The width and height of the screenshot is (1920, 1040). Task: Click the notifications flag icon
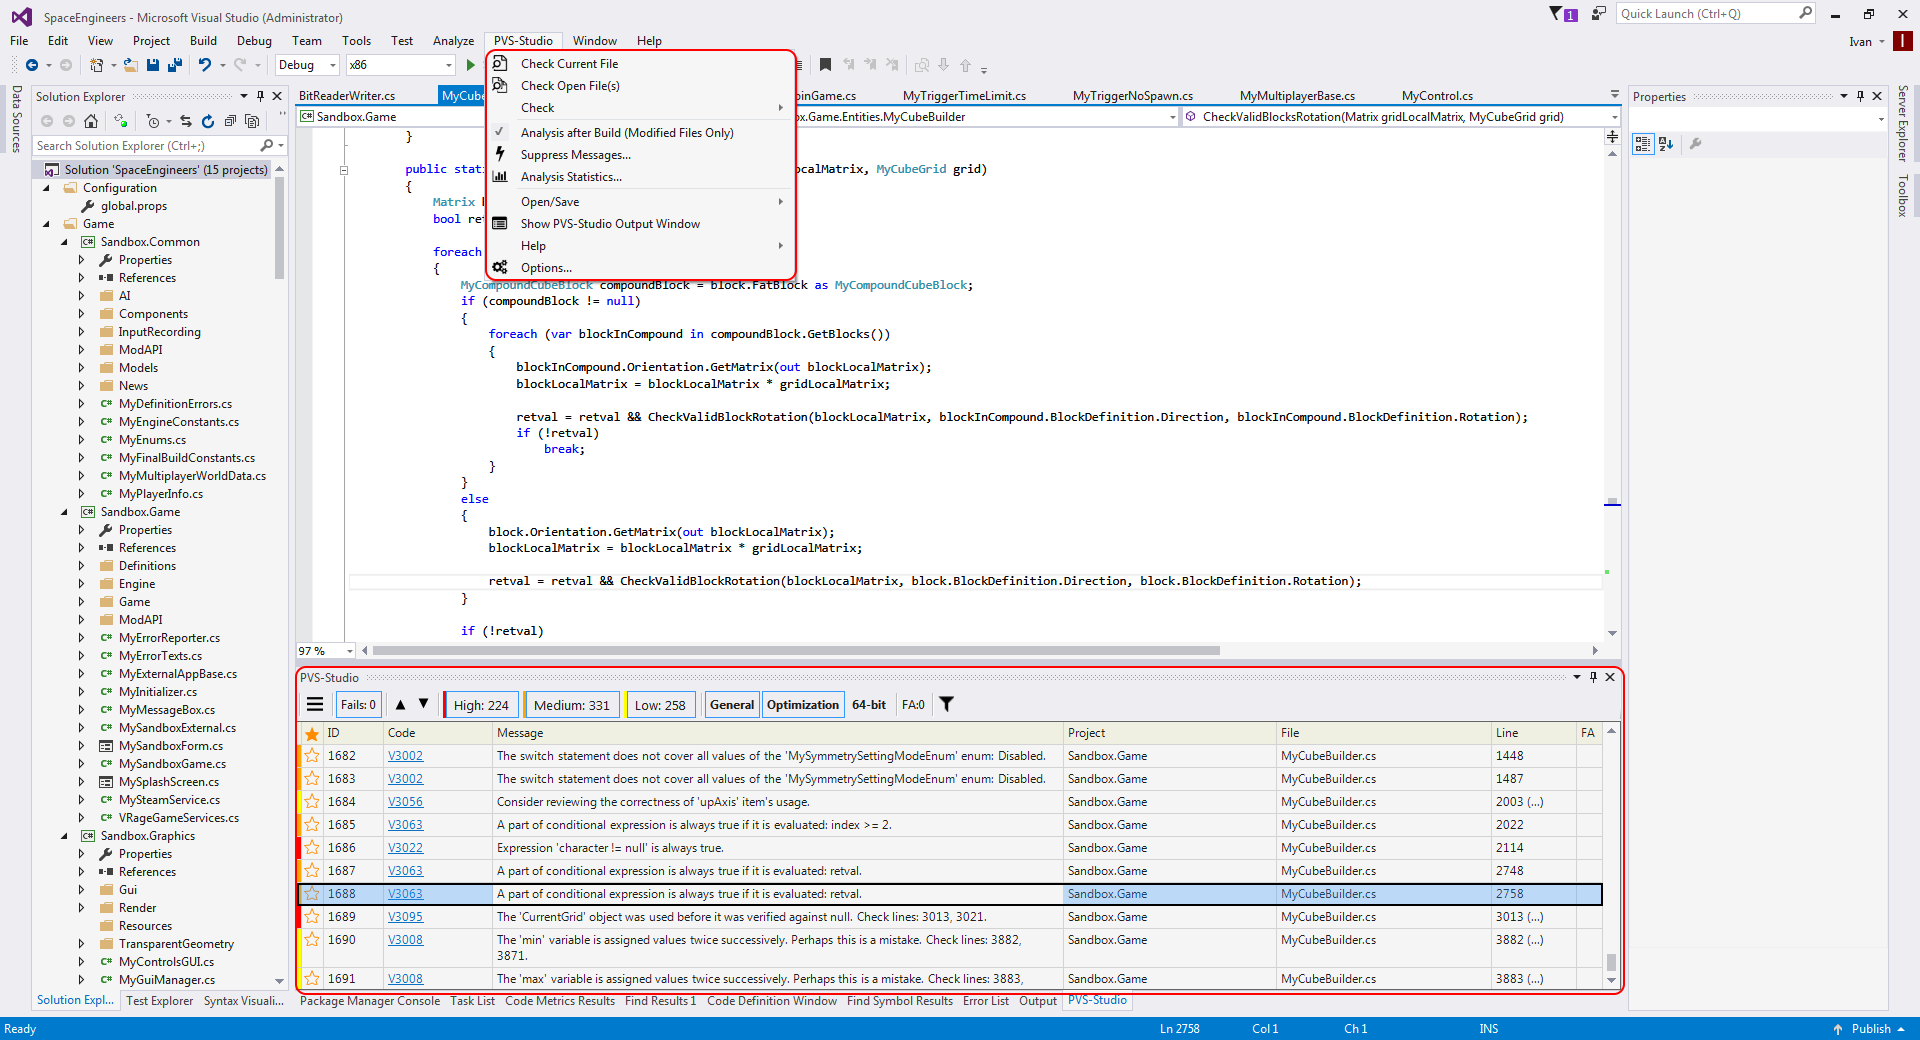click(x=1556, y=14)
